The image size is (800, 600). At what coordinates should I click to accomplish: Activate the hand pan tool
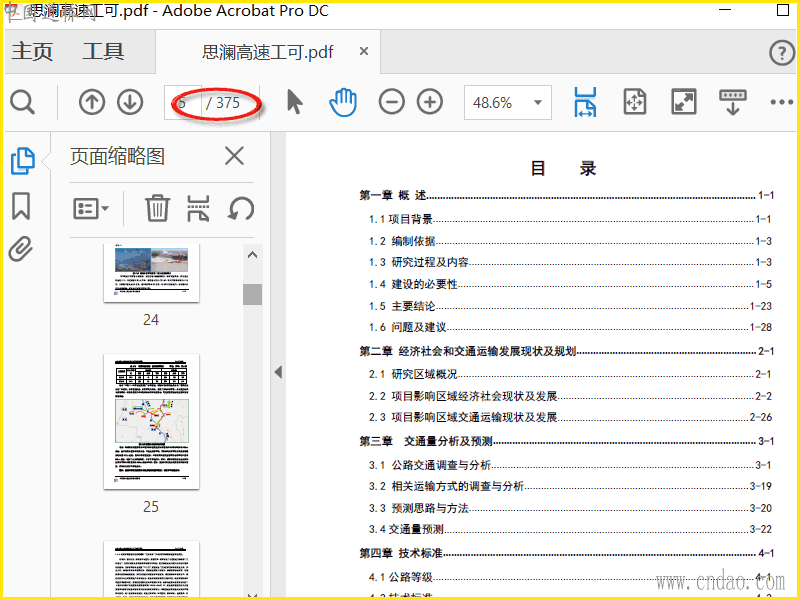(x=343, y=102)
